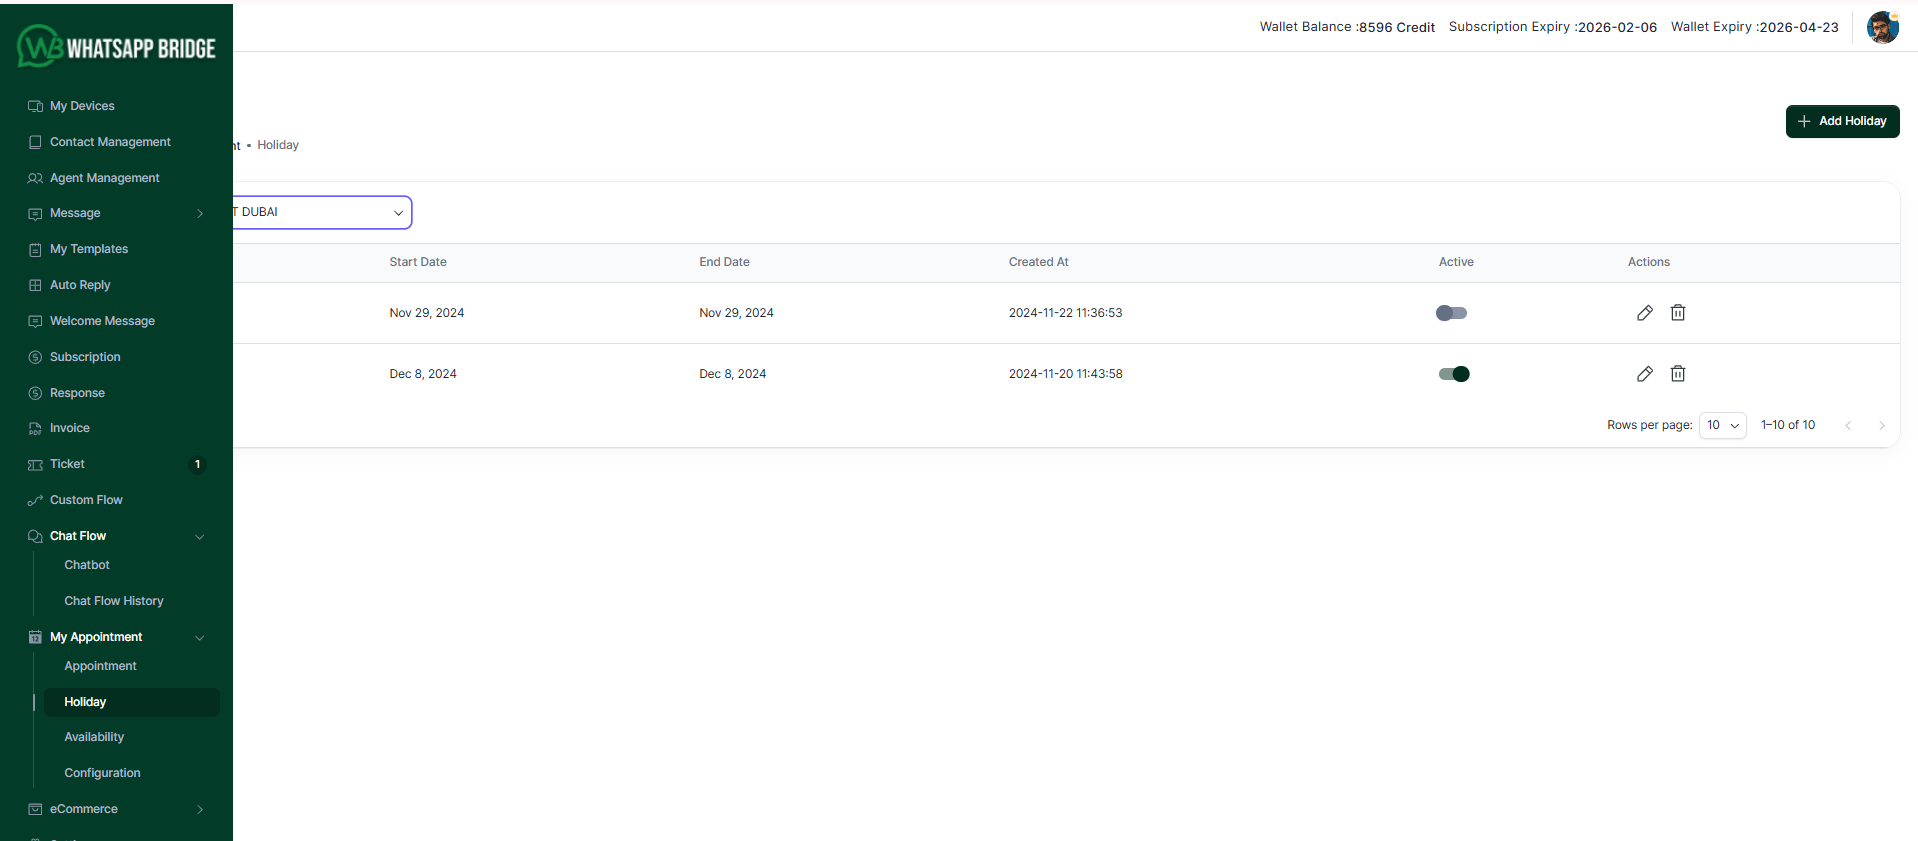Click the WhatsApp Bridge logo
Screen dimensions: 1918x841
[x=116, y=47]
